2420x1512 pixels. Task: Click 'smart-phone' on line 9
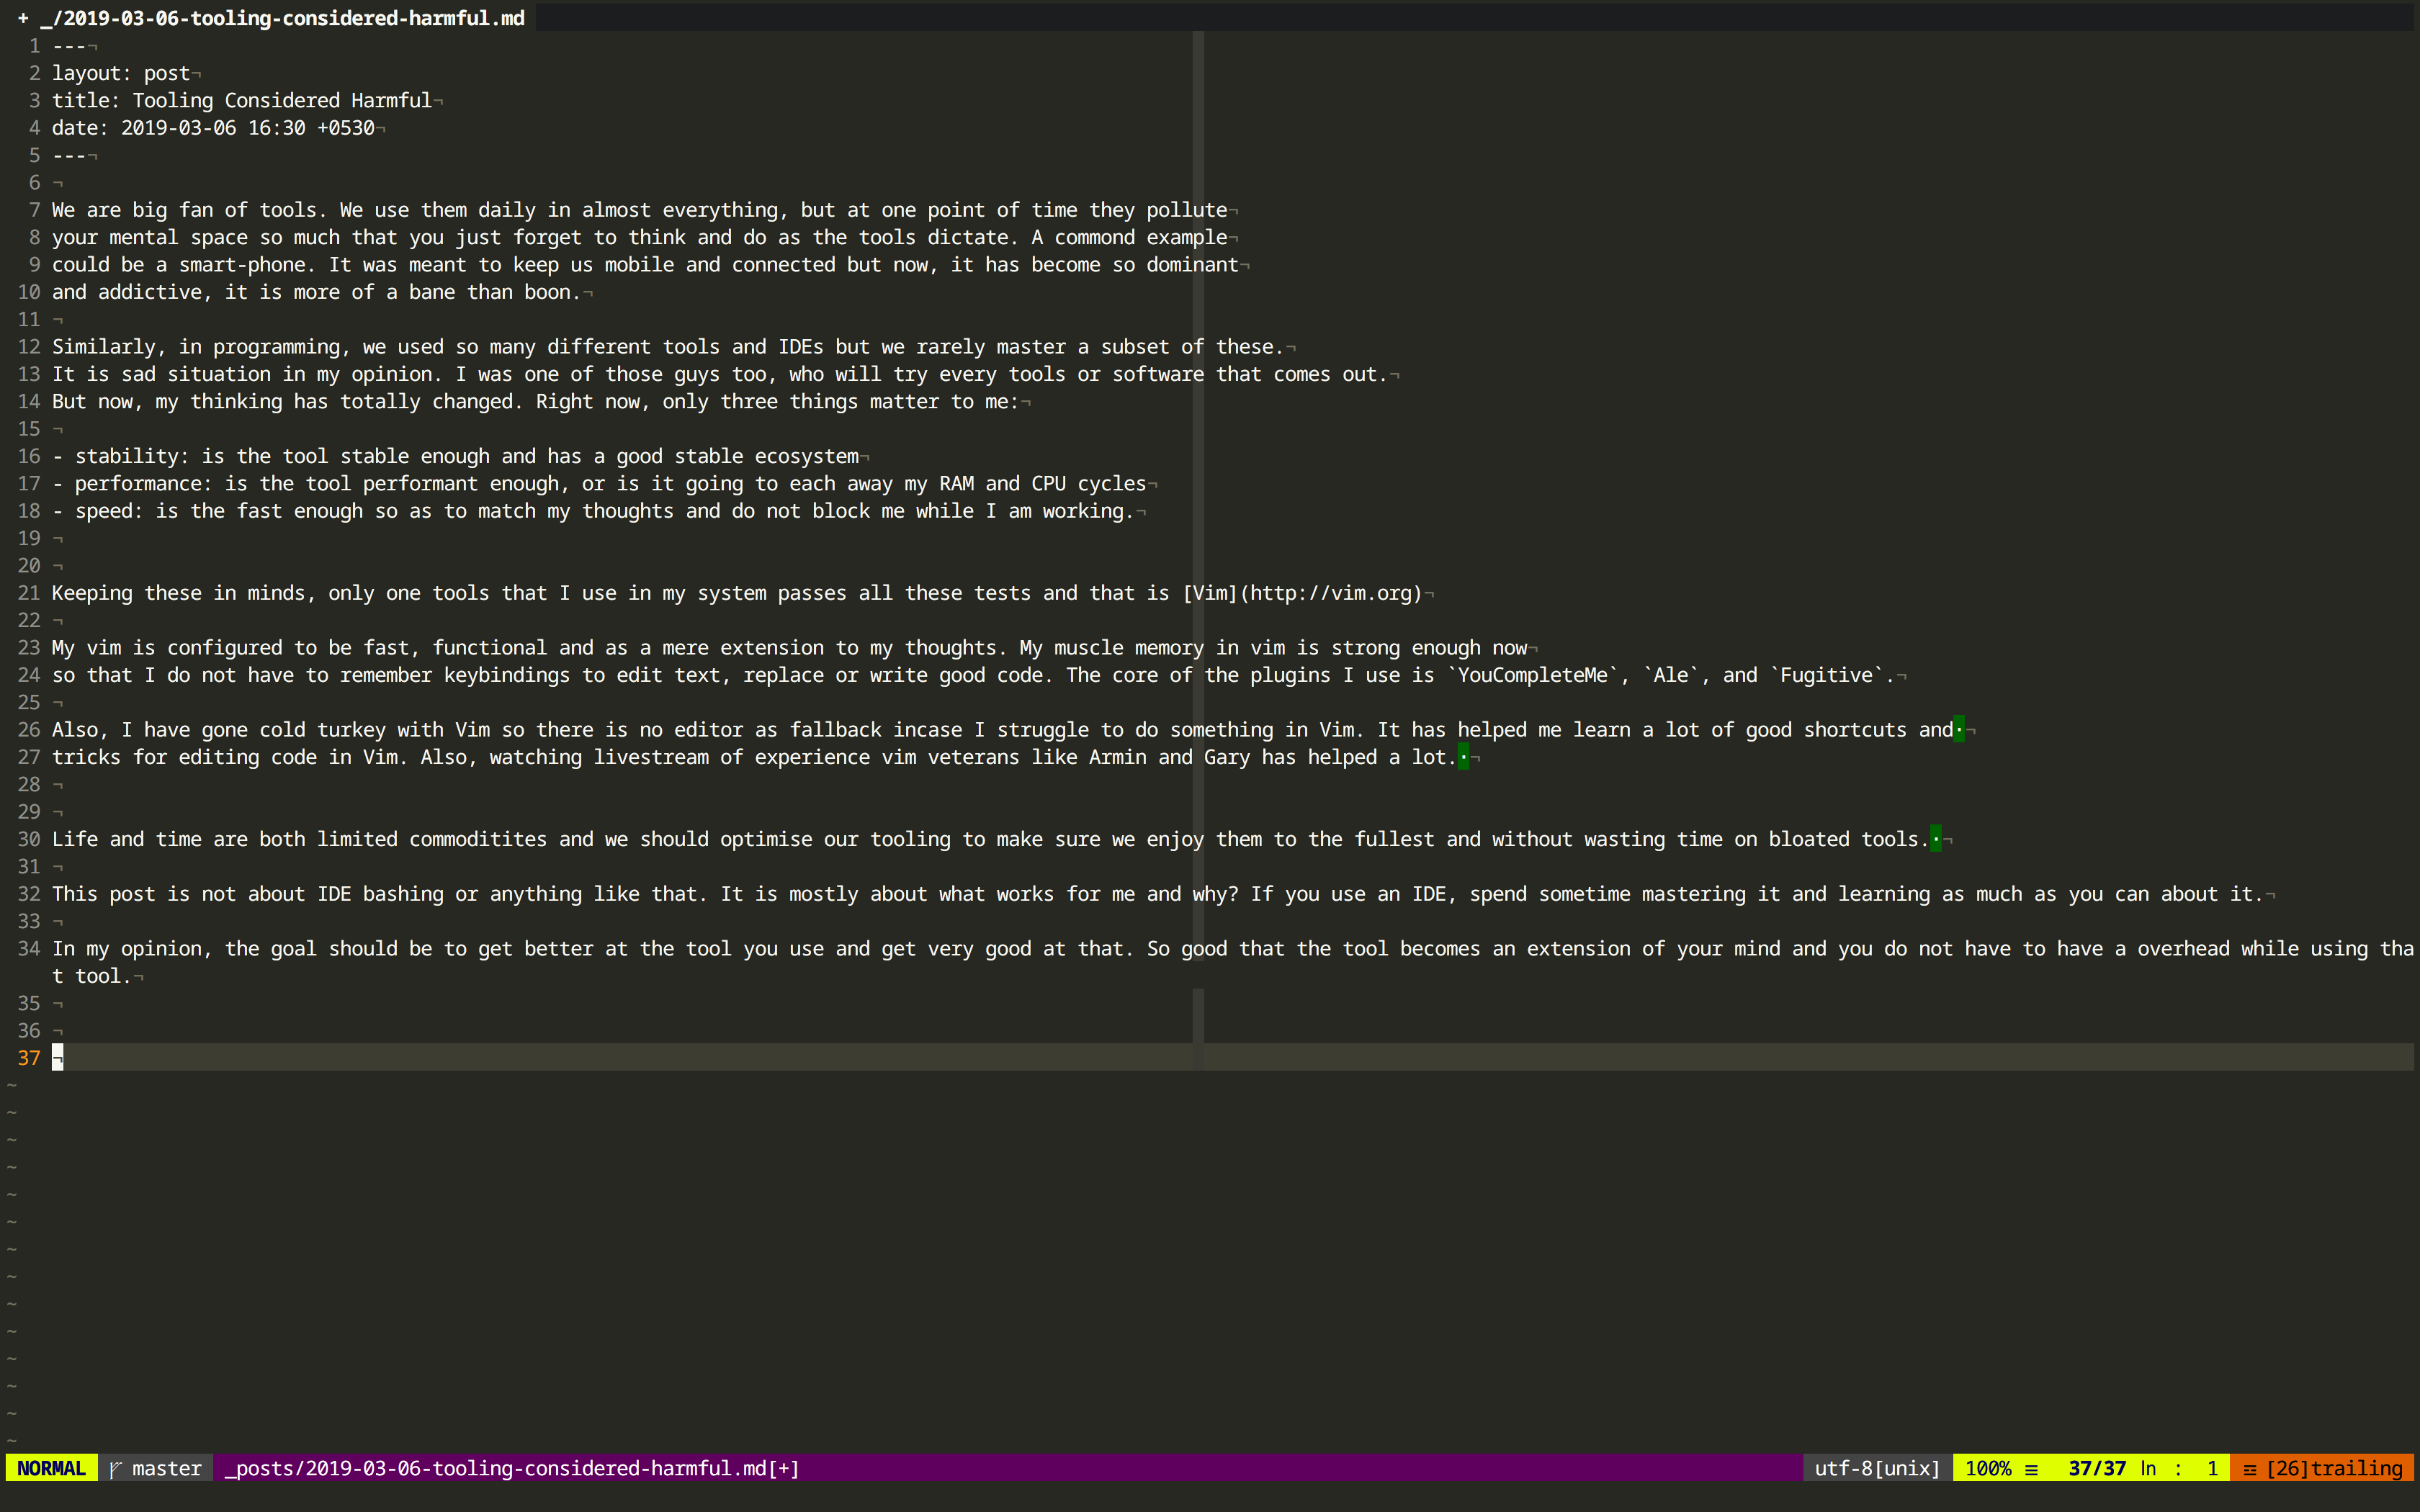pos(242,265)
